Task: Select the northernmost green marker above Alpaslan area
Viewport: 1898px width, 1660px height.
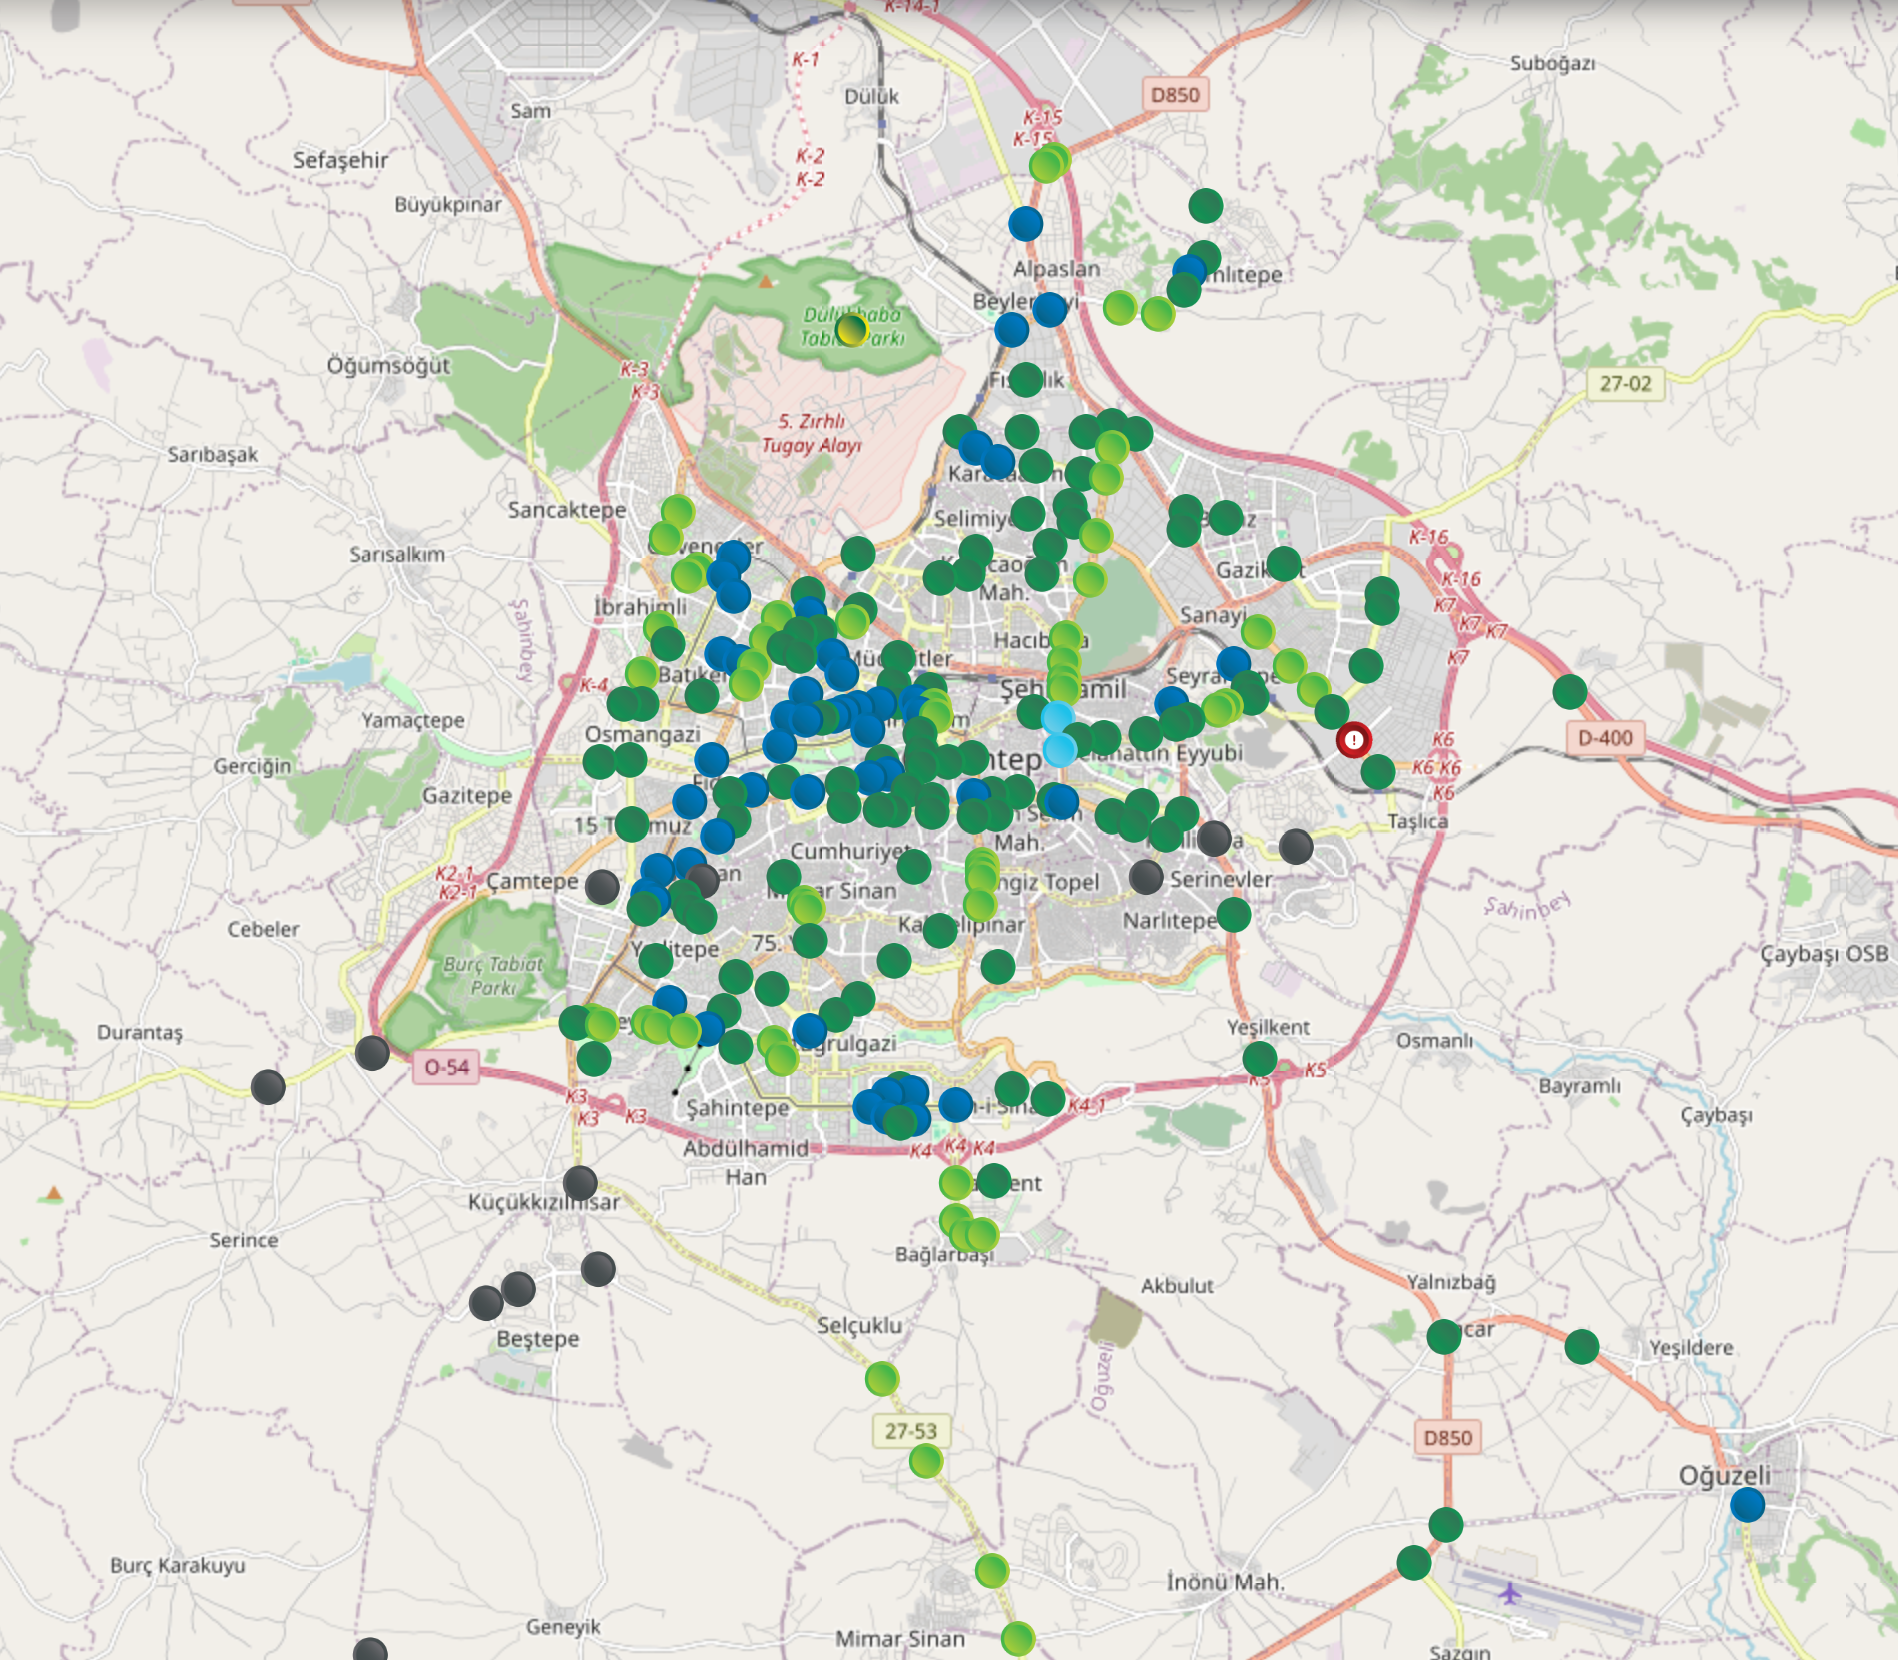Action: (1206, 206)
